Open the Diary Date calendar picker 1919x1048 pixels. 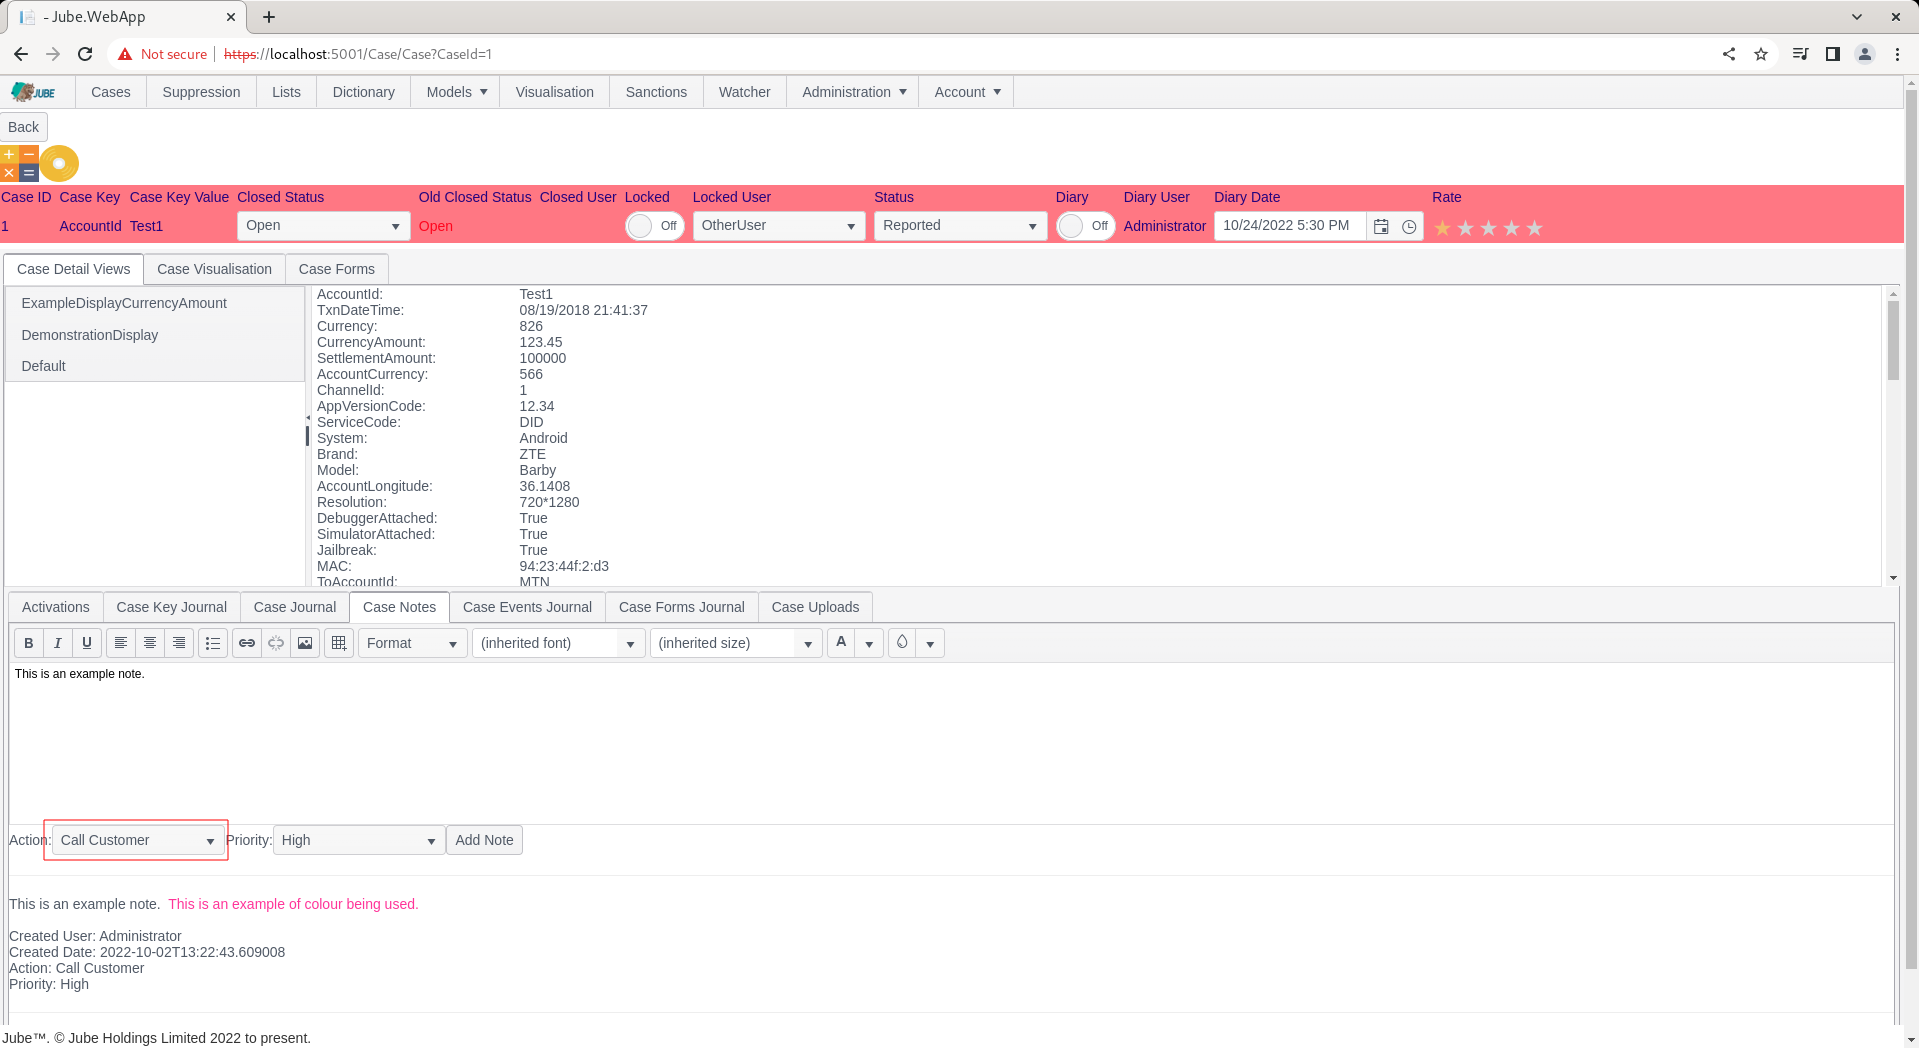click(x=1381, y=227)
